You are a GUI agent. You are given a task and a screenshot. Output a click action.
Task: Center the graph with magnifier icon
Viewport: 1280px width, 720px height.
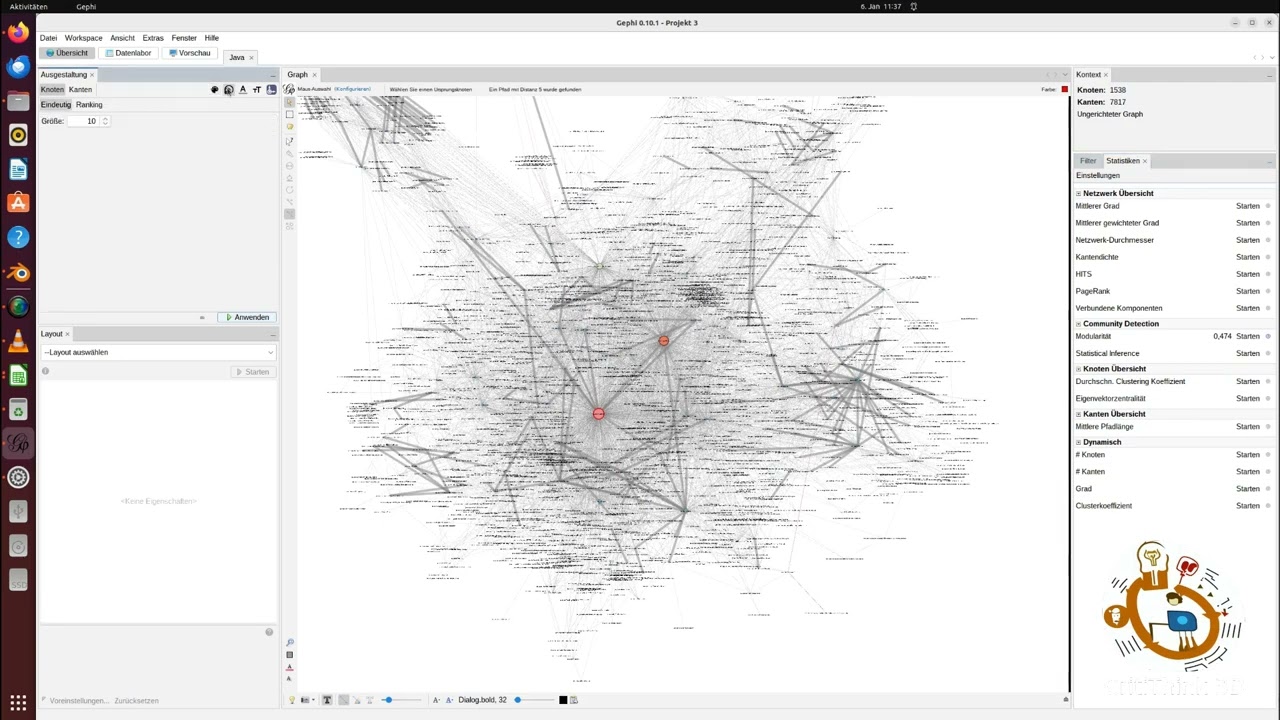tap(290, 642)
